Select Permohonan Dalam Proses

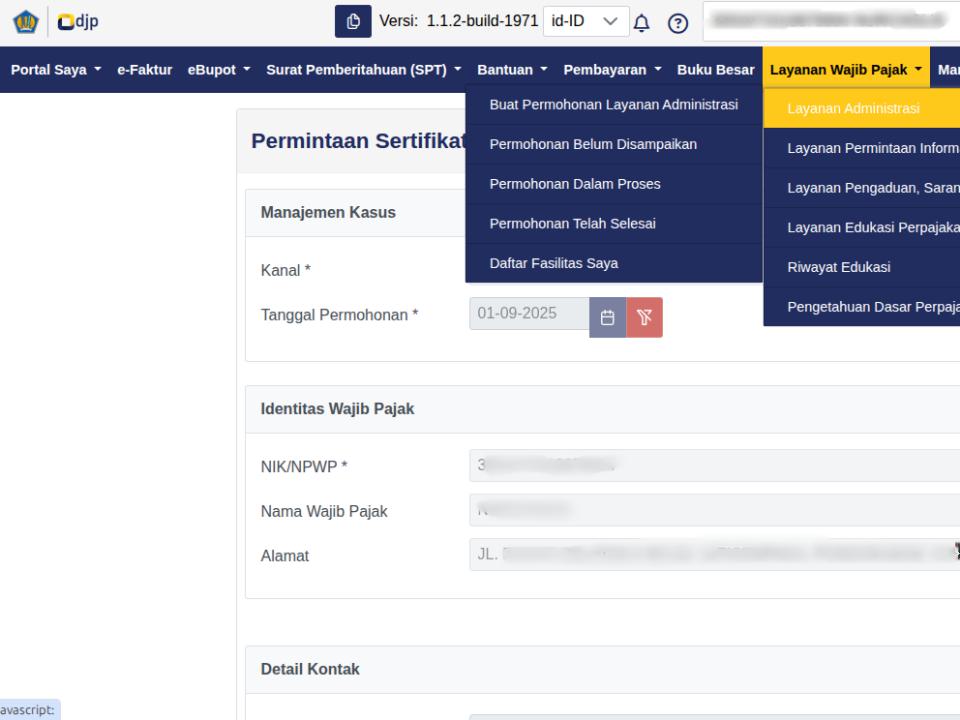[x=614, y=184]
